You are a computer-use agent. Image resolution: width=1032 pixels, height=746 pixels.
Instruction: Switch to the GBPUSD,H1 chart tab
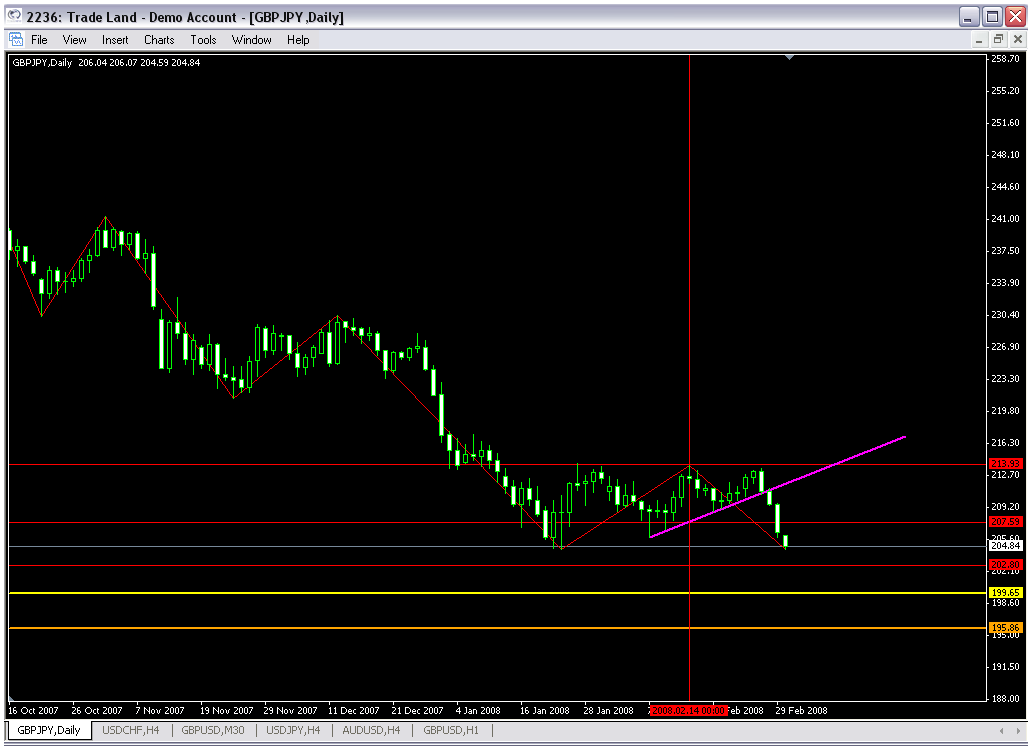(451, 730)
